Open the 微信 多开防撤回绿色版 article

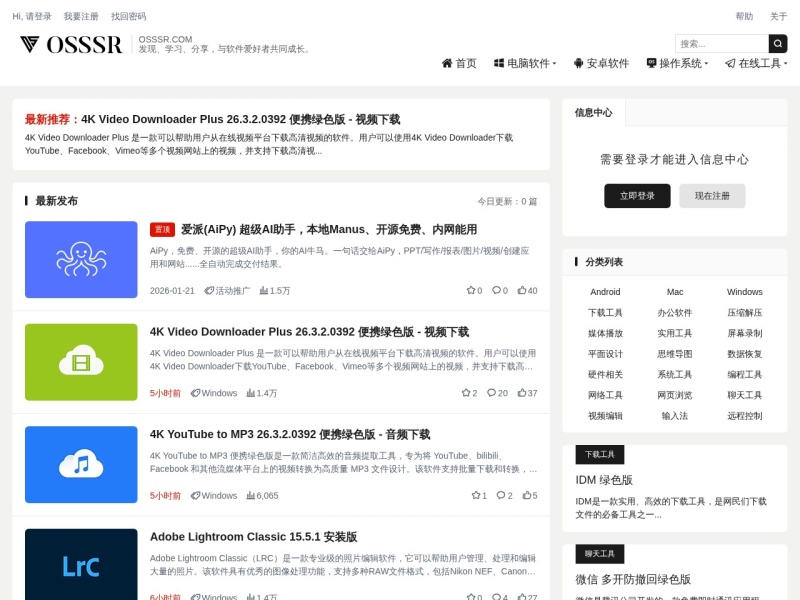point(633,580)
